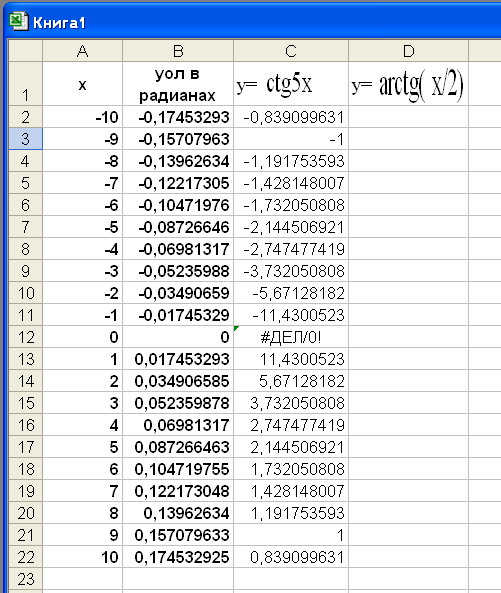Click the header cell containing 'x'
Viewport: 501px width, 593px height.
[x=82, y=84]
